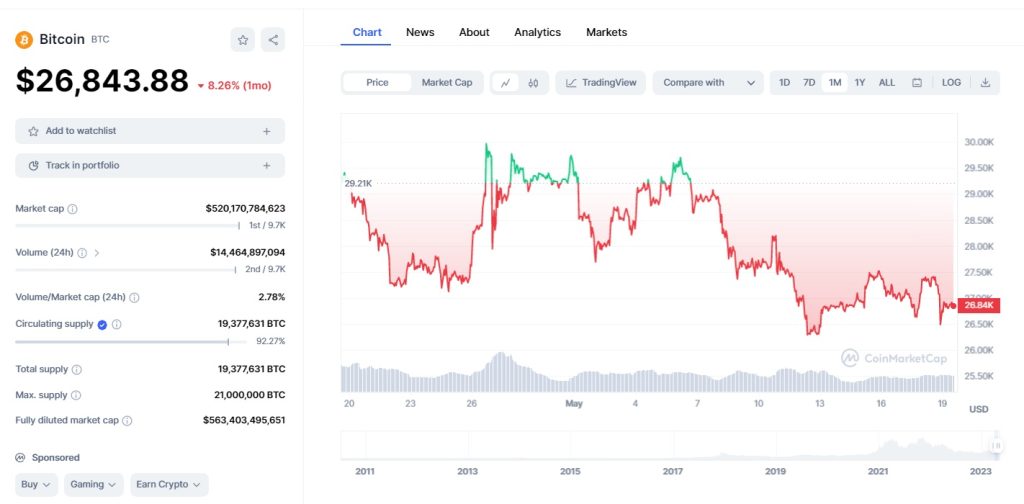Show Volume (24h) info icon
Image resolution: width=1024 pixels, height=504 pixels.
(82, 253)
